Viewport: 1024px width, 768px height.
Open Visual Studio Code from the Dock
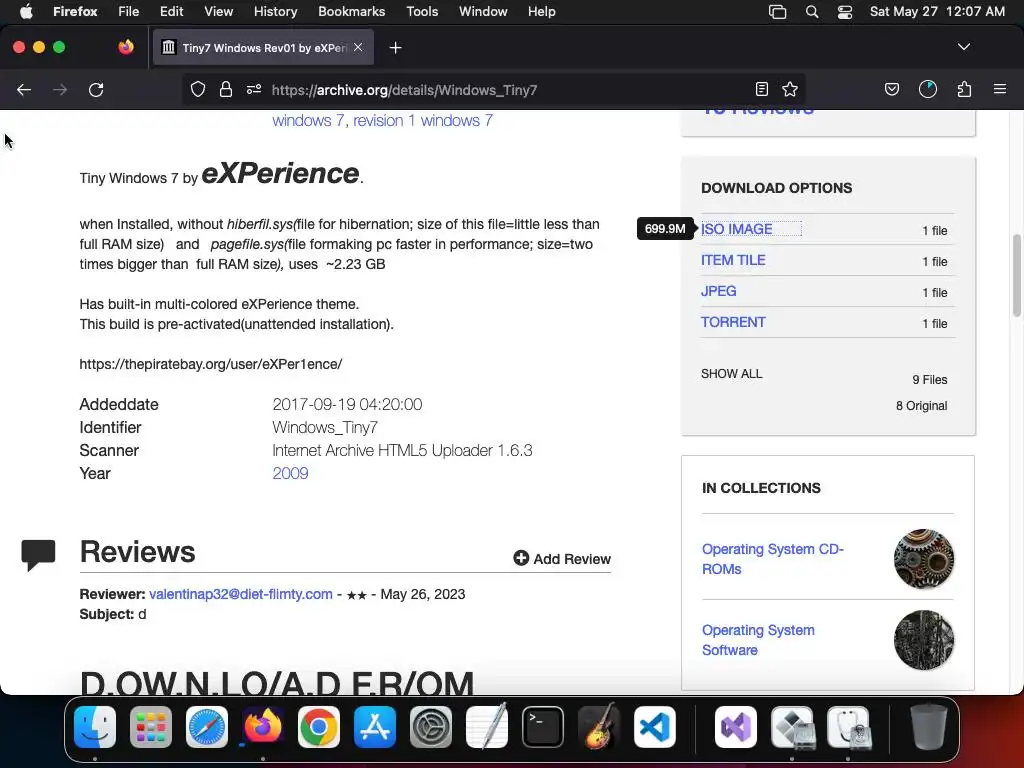click(655, 727)
